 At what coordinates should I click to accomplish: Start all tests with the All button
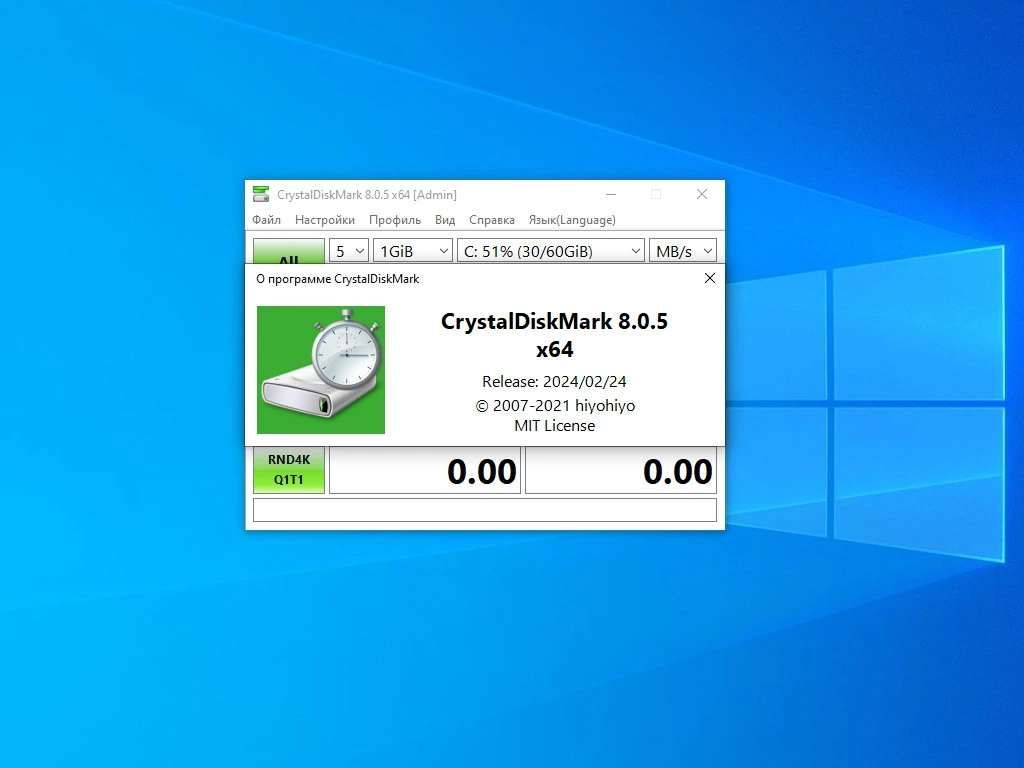click(x=289, y=251)
